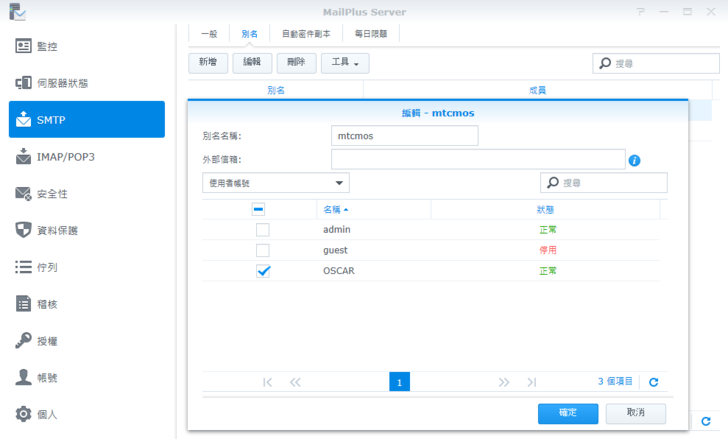Click the 資料保護 shield icon

coord(24,230)
